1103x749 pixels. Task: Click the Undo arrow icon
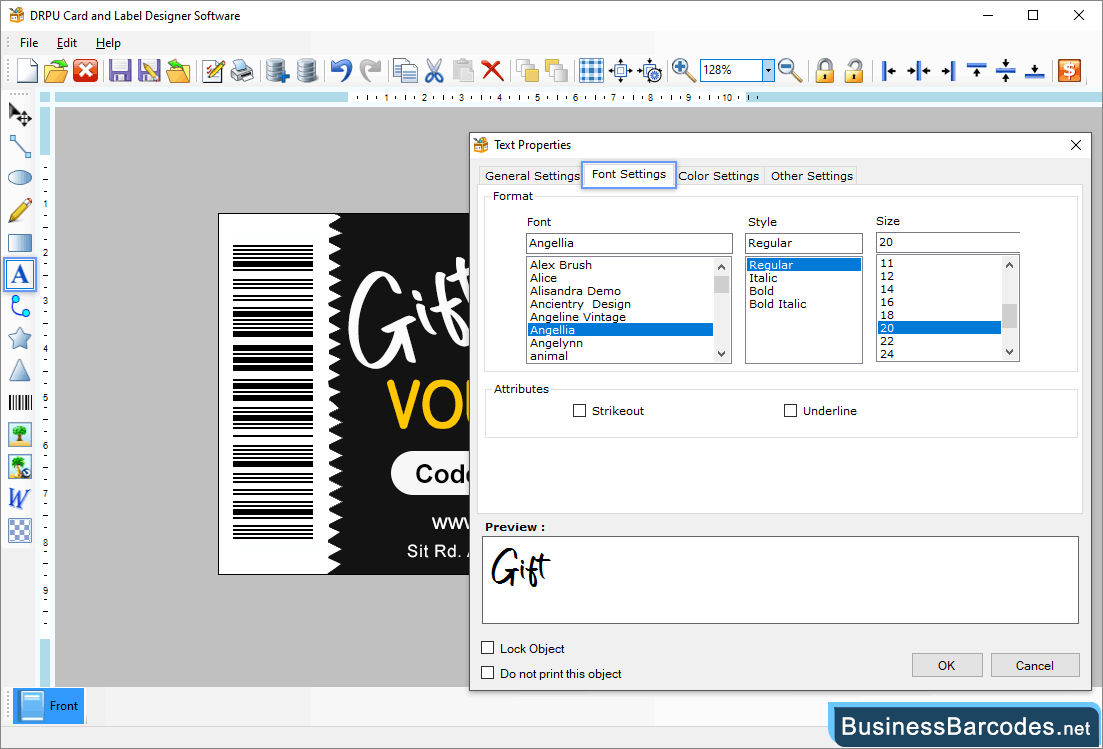(341, 70)
